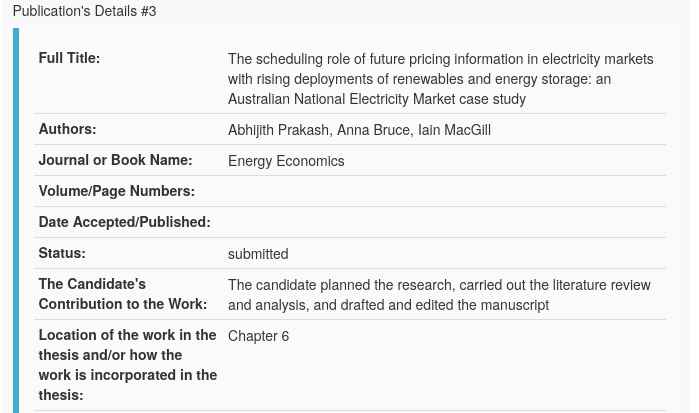Click the empty Date Accepted/Published value cell
Image resolution: width=699 pixels, height=413 pixels.
pyautogui.click(x=445, y=222)
